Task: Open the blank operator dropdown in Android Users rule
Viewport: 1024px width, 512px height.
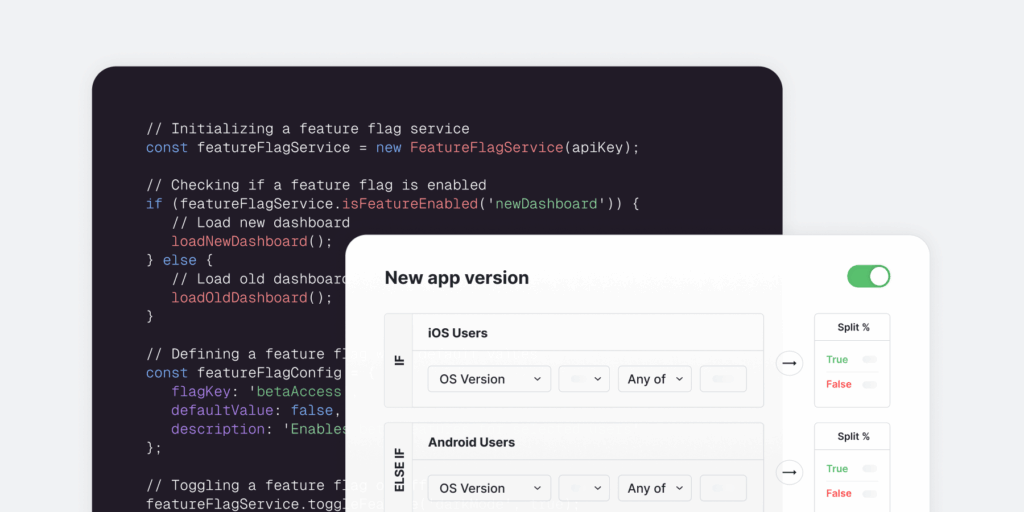Action: point(584,488)
